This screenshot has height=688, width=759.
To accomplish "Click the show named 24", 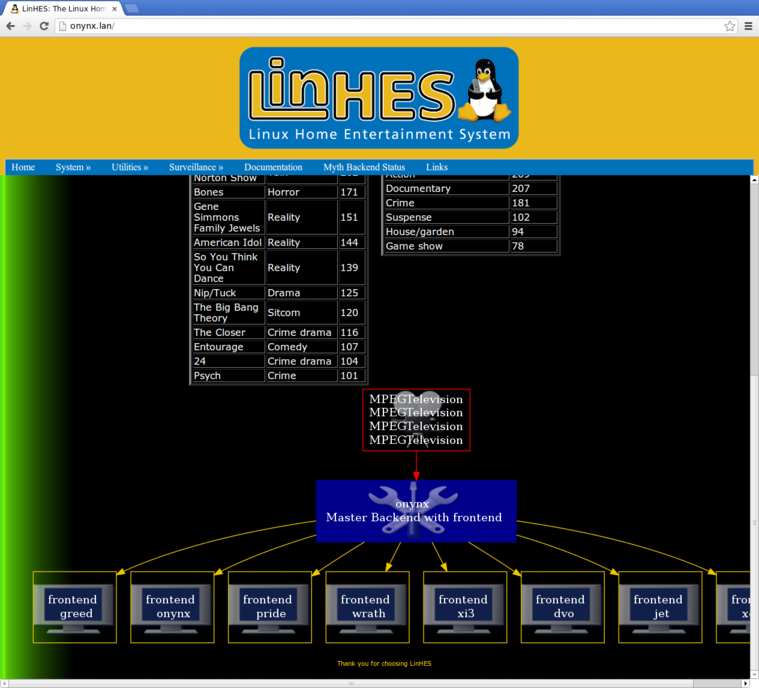I will (228, 361).
